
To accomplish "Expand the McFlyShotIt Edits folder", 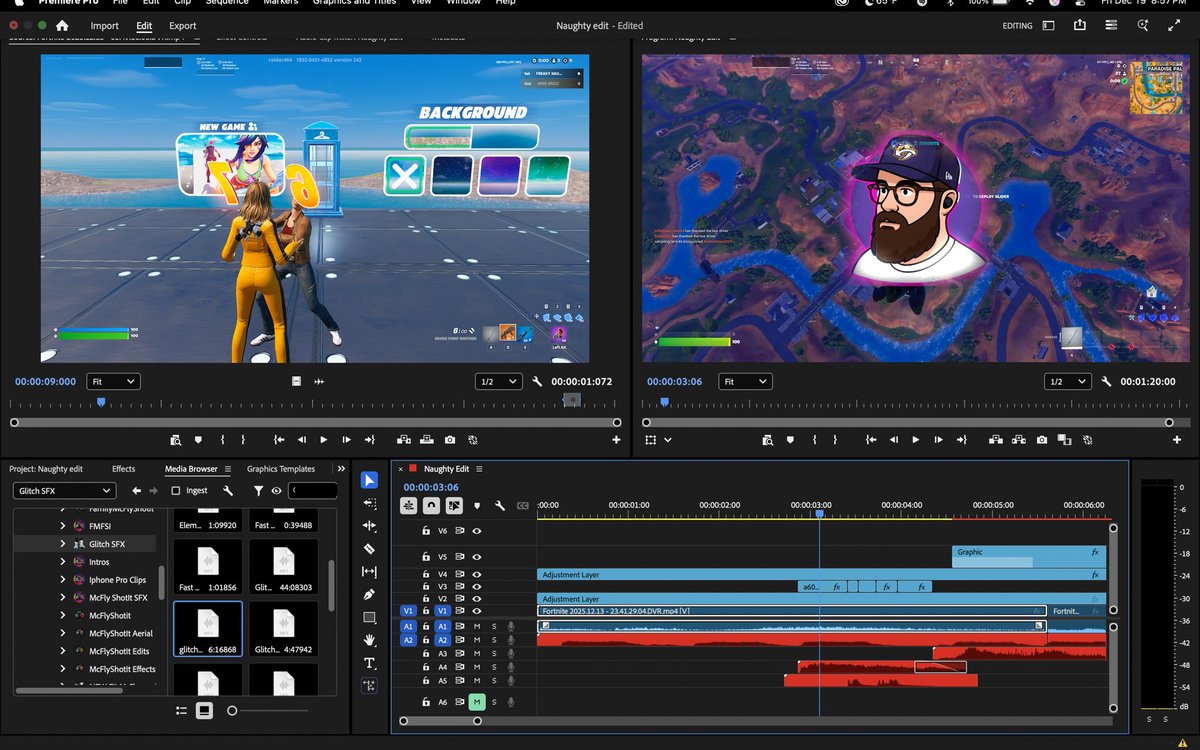I will coord(63,651).
